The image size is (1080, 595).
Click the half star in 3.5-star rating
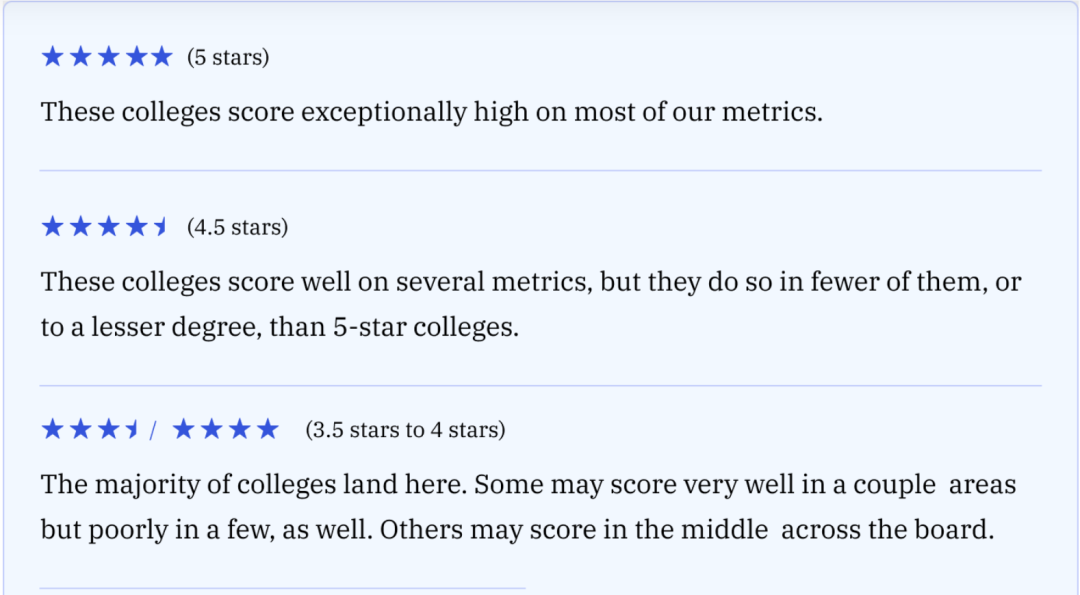[x=133, y=429]
